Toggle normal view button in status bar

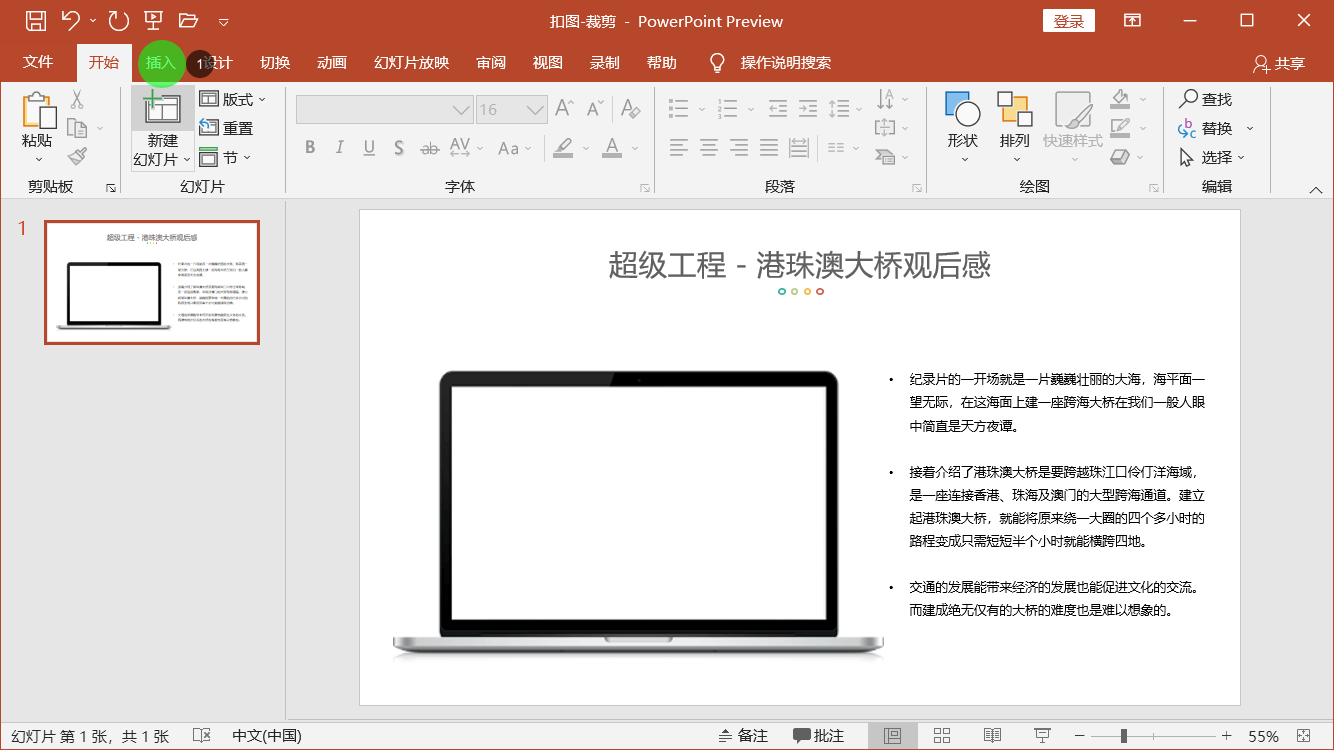click(x=892, y=736)
